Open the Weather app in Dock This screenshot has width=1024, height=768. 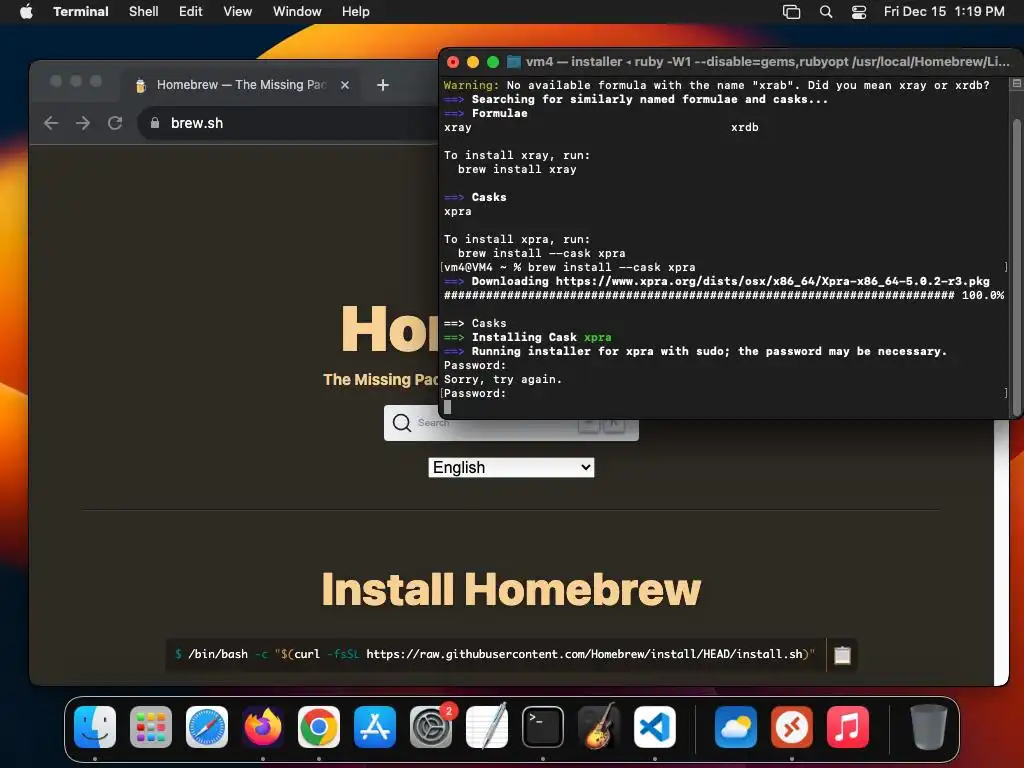736,727
